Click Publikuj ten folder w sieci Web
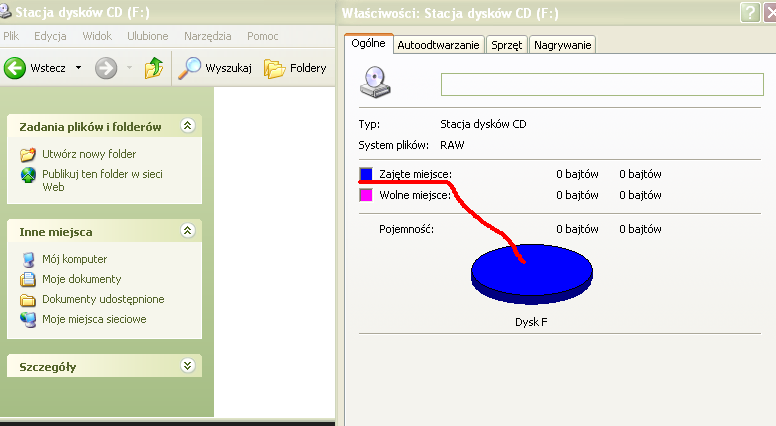This screenshot has width=776, height=426. (x=102, y=180)
